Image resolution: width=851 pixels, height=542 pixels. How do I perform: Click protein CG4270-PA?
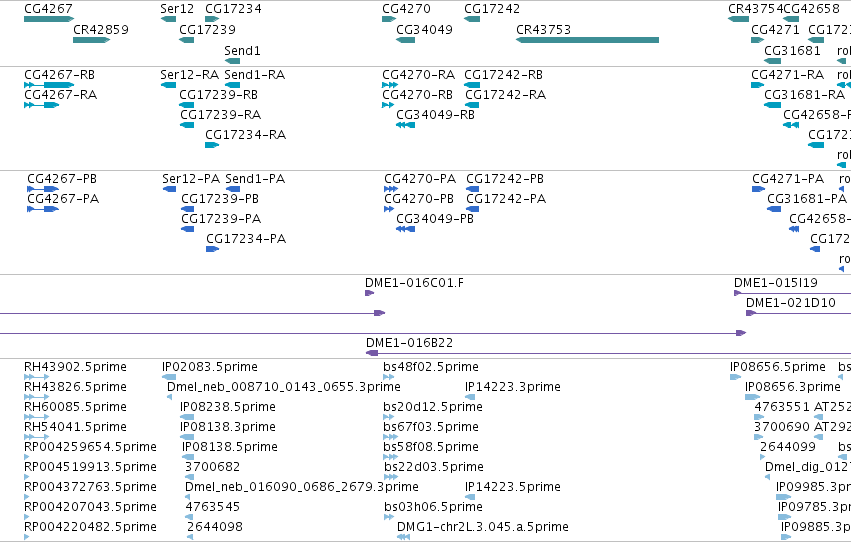point(391,189)
